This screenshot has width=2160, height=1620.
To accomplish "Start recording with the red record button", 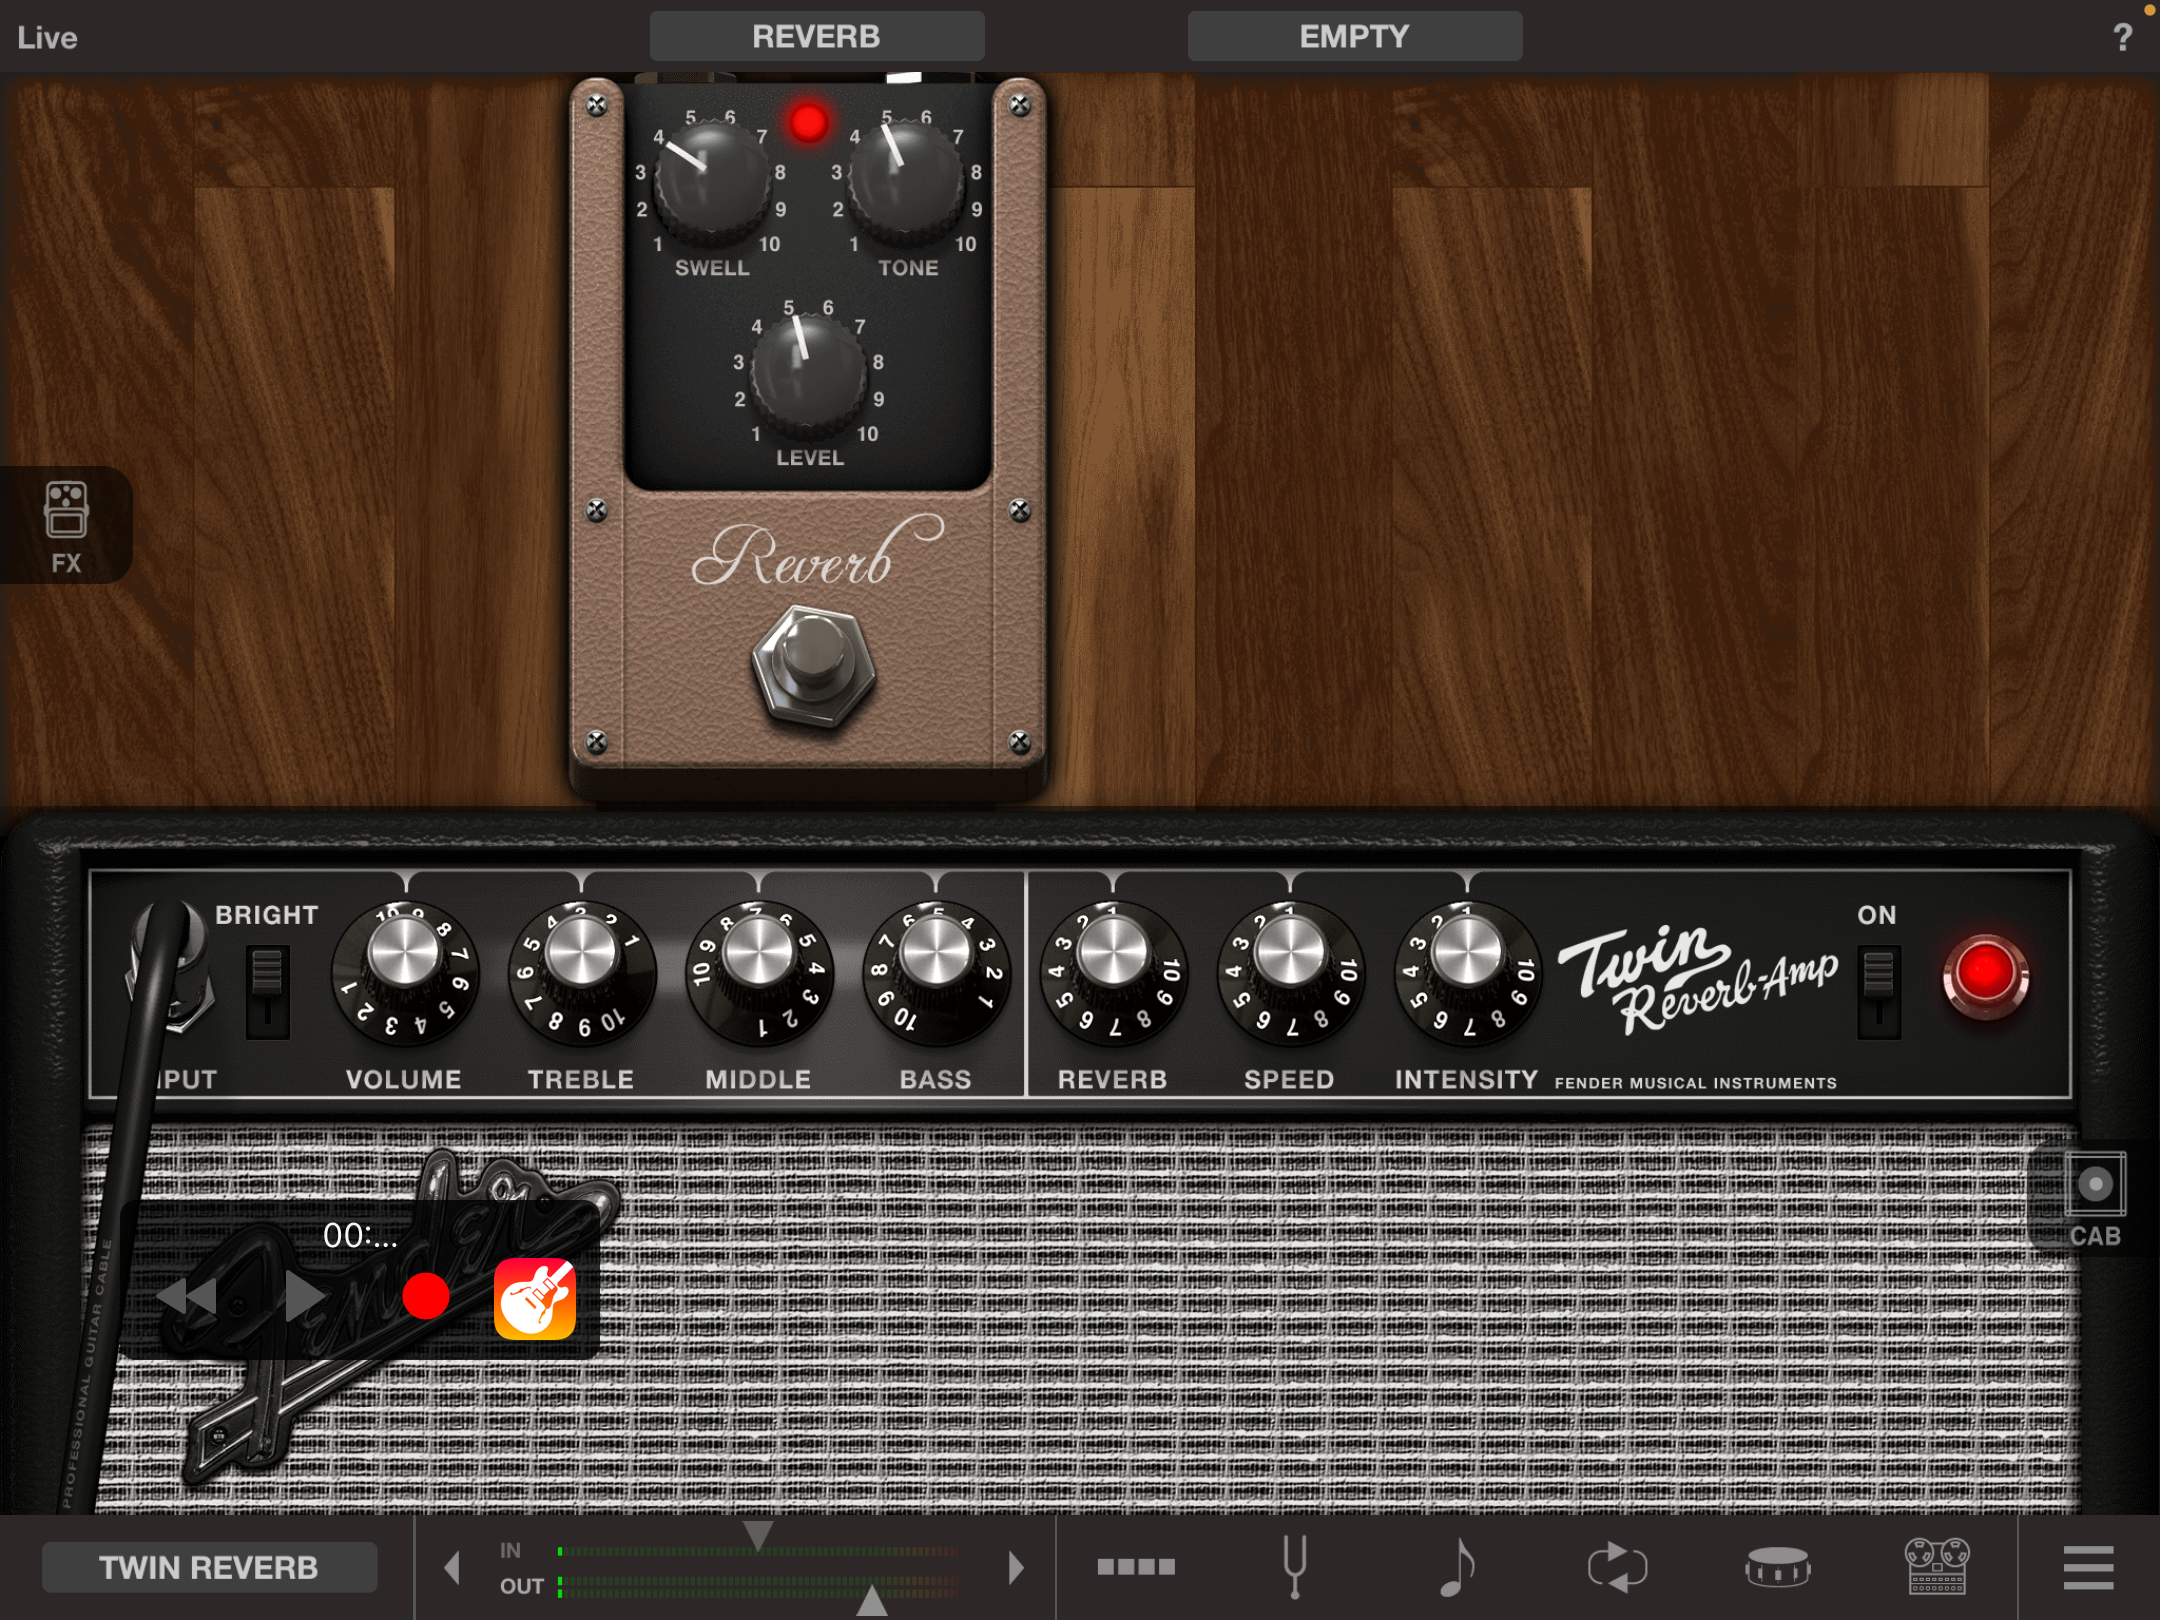I will pos(425,1297).
